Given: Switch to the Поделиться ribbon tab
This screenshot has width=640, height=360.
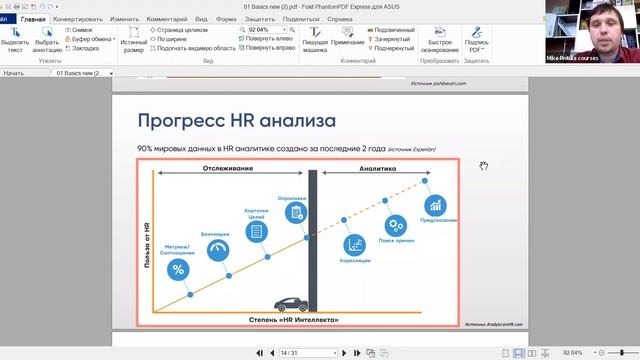Looking at the screenshot, I should click(x=301, y=19).
